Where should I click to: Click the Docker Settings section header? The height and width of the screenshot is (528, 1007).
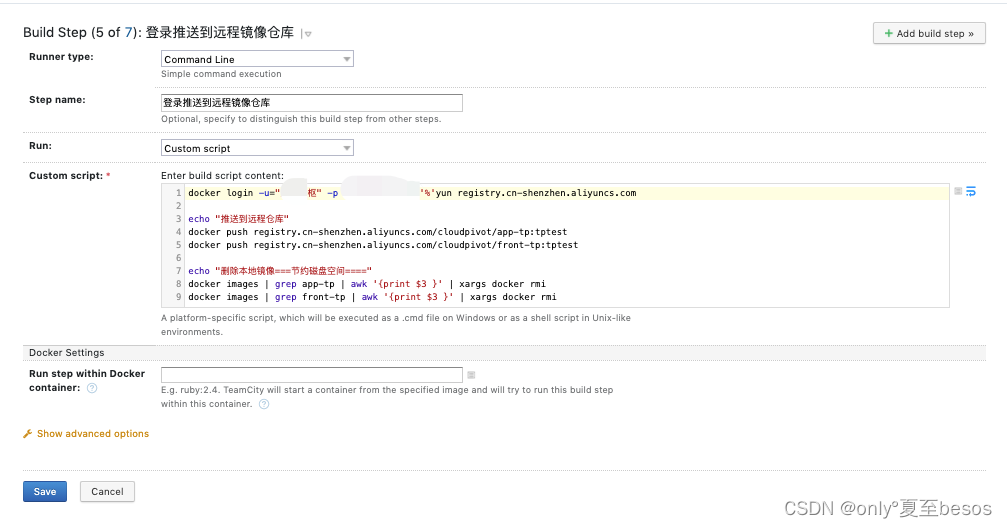pyautogui.click(x=67, y=353)
